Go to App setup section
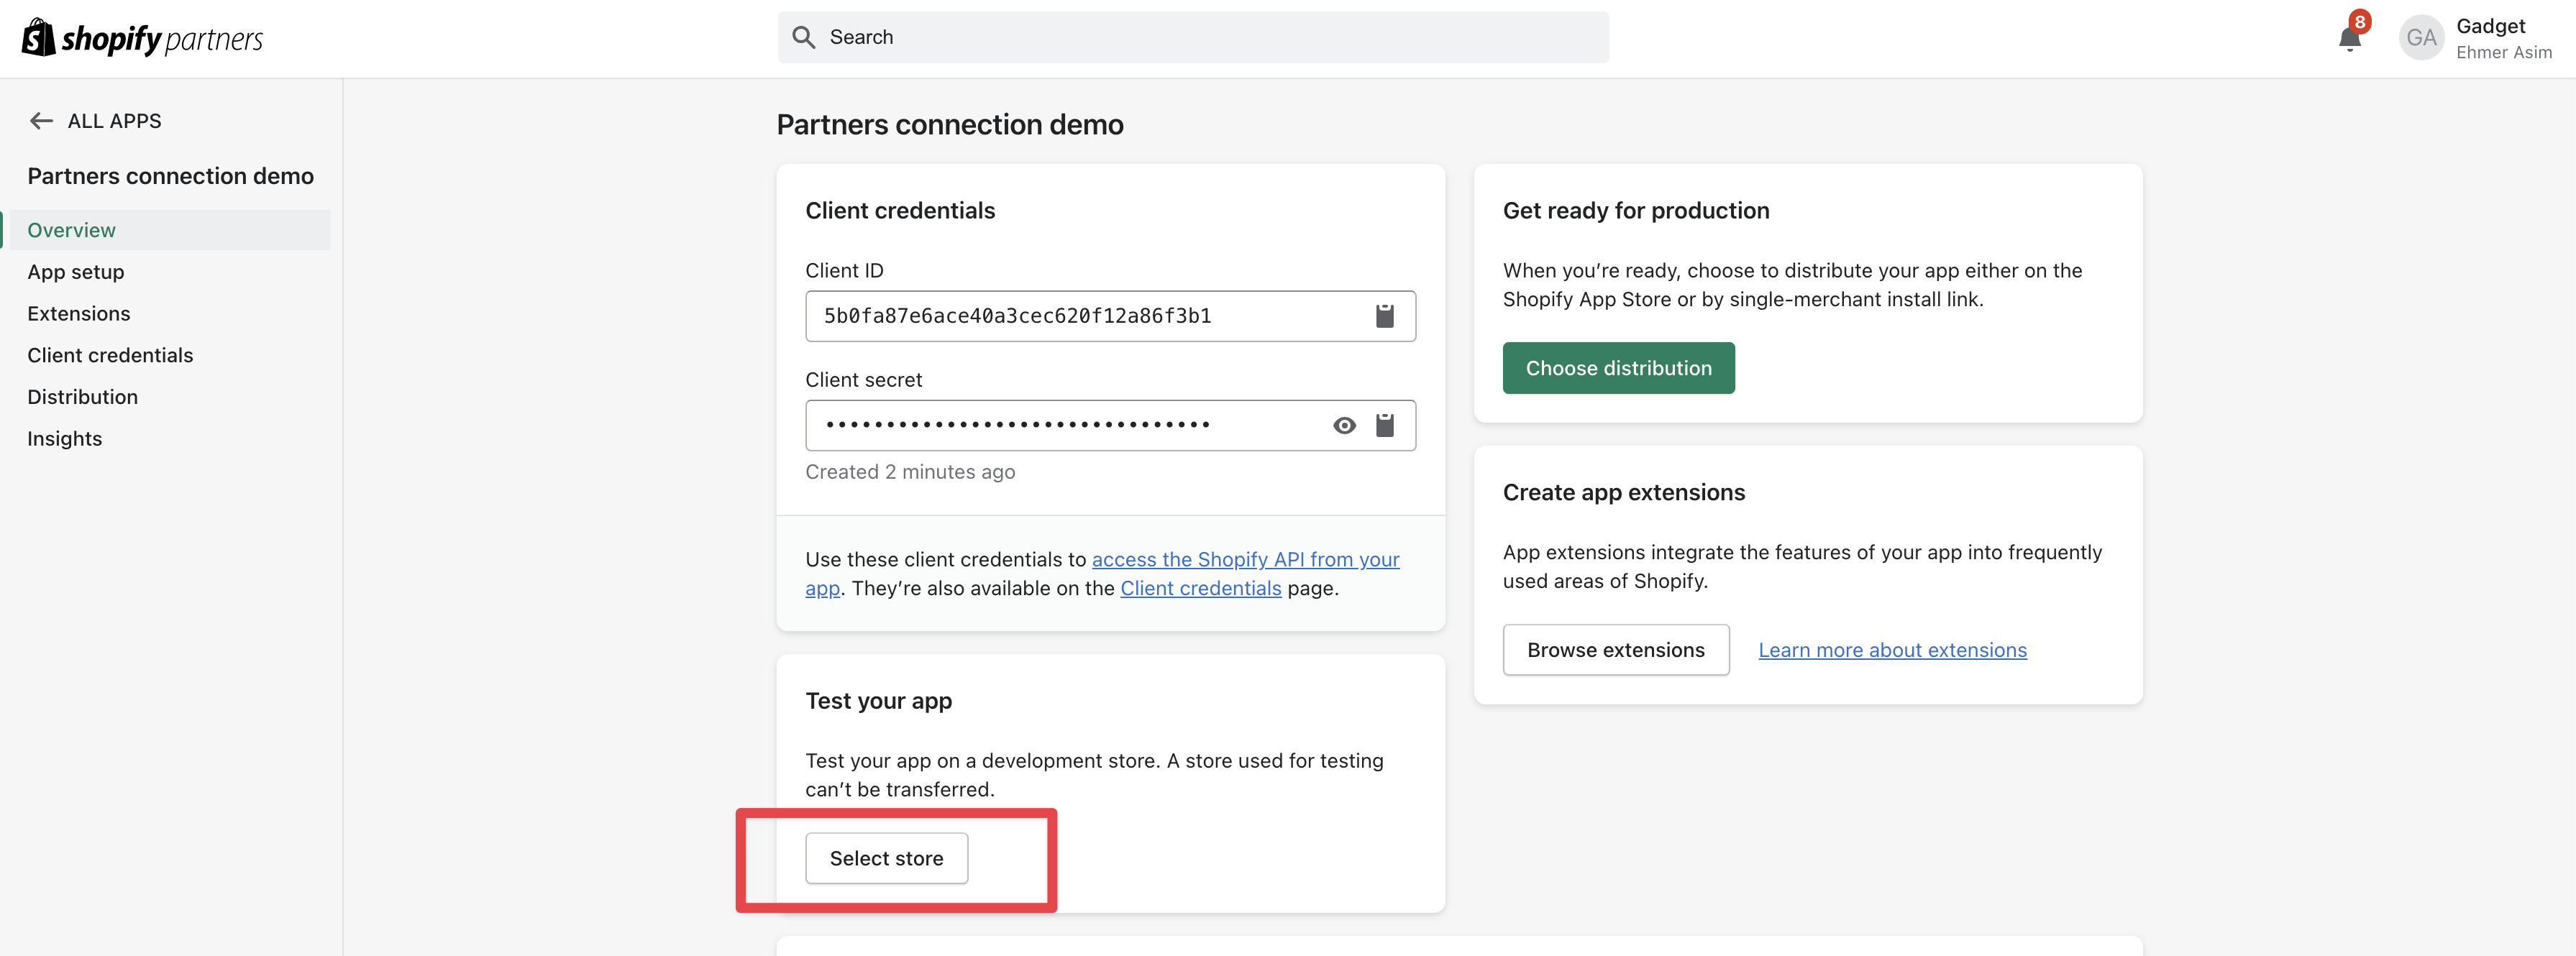This screenshot has width=2576, height=956. tap(76, 272)
